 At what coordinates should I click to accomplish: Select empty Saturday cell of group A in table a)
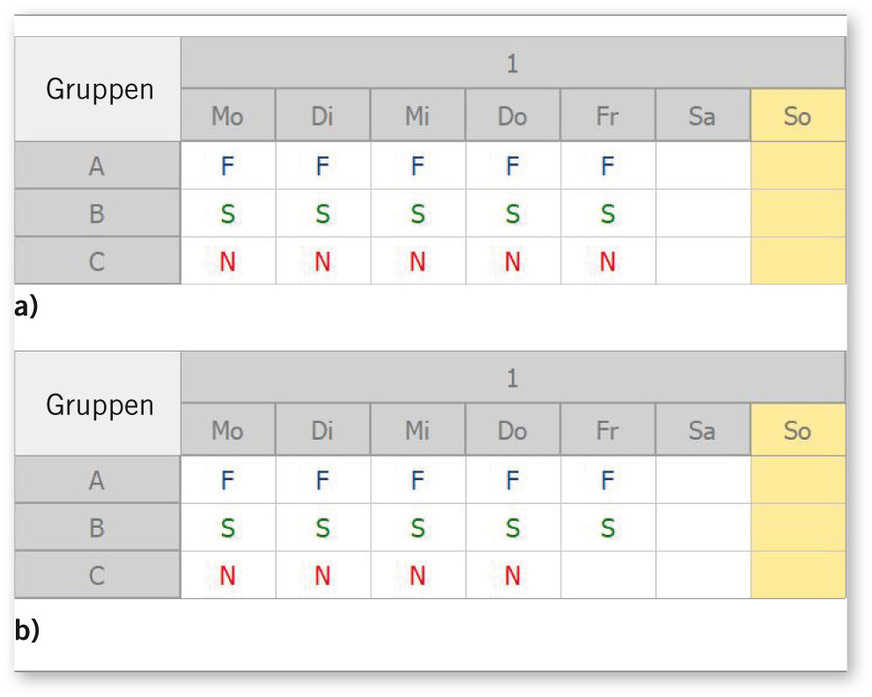[x=702, y=166]
